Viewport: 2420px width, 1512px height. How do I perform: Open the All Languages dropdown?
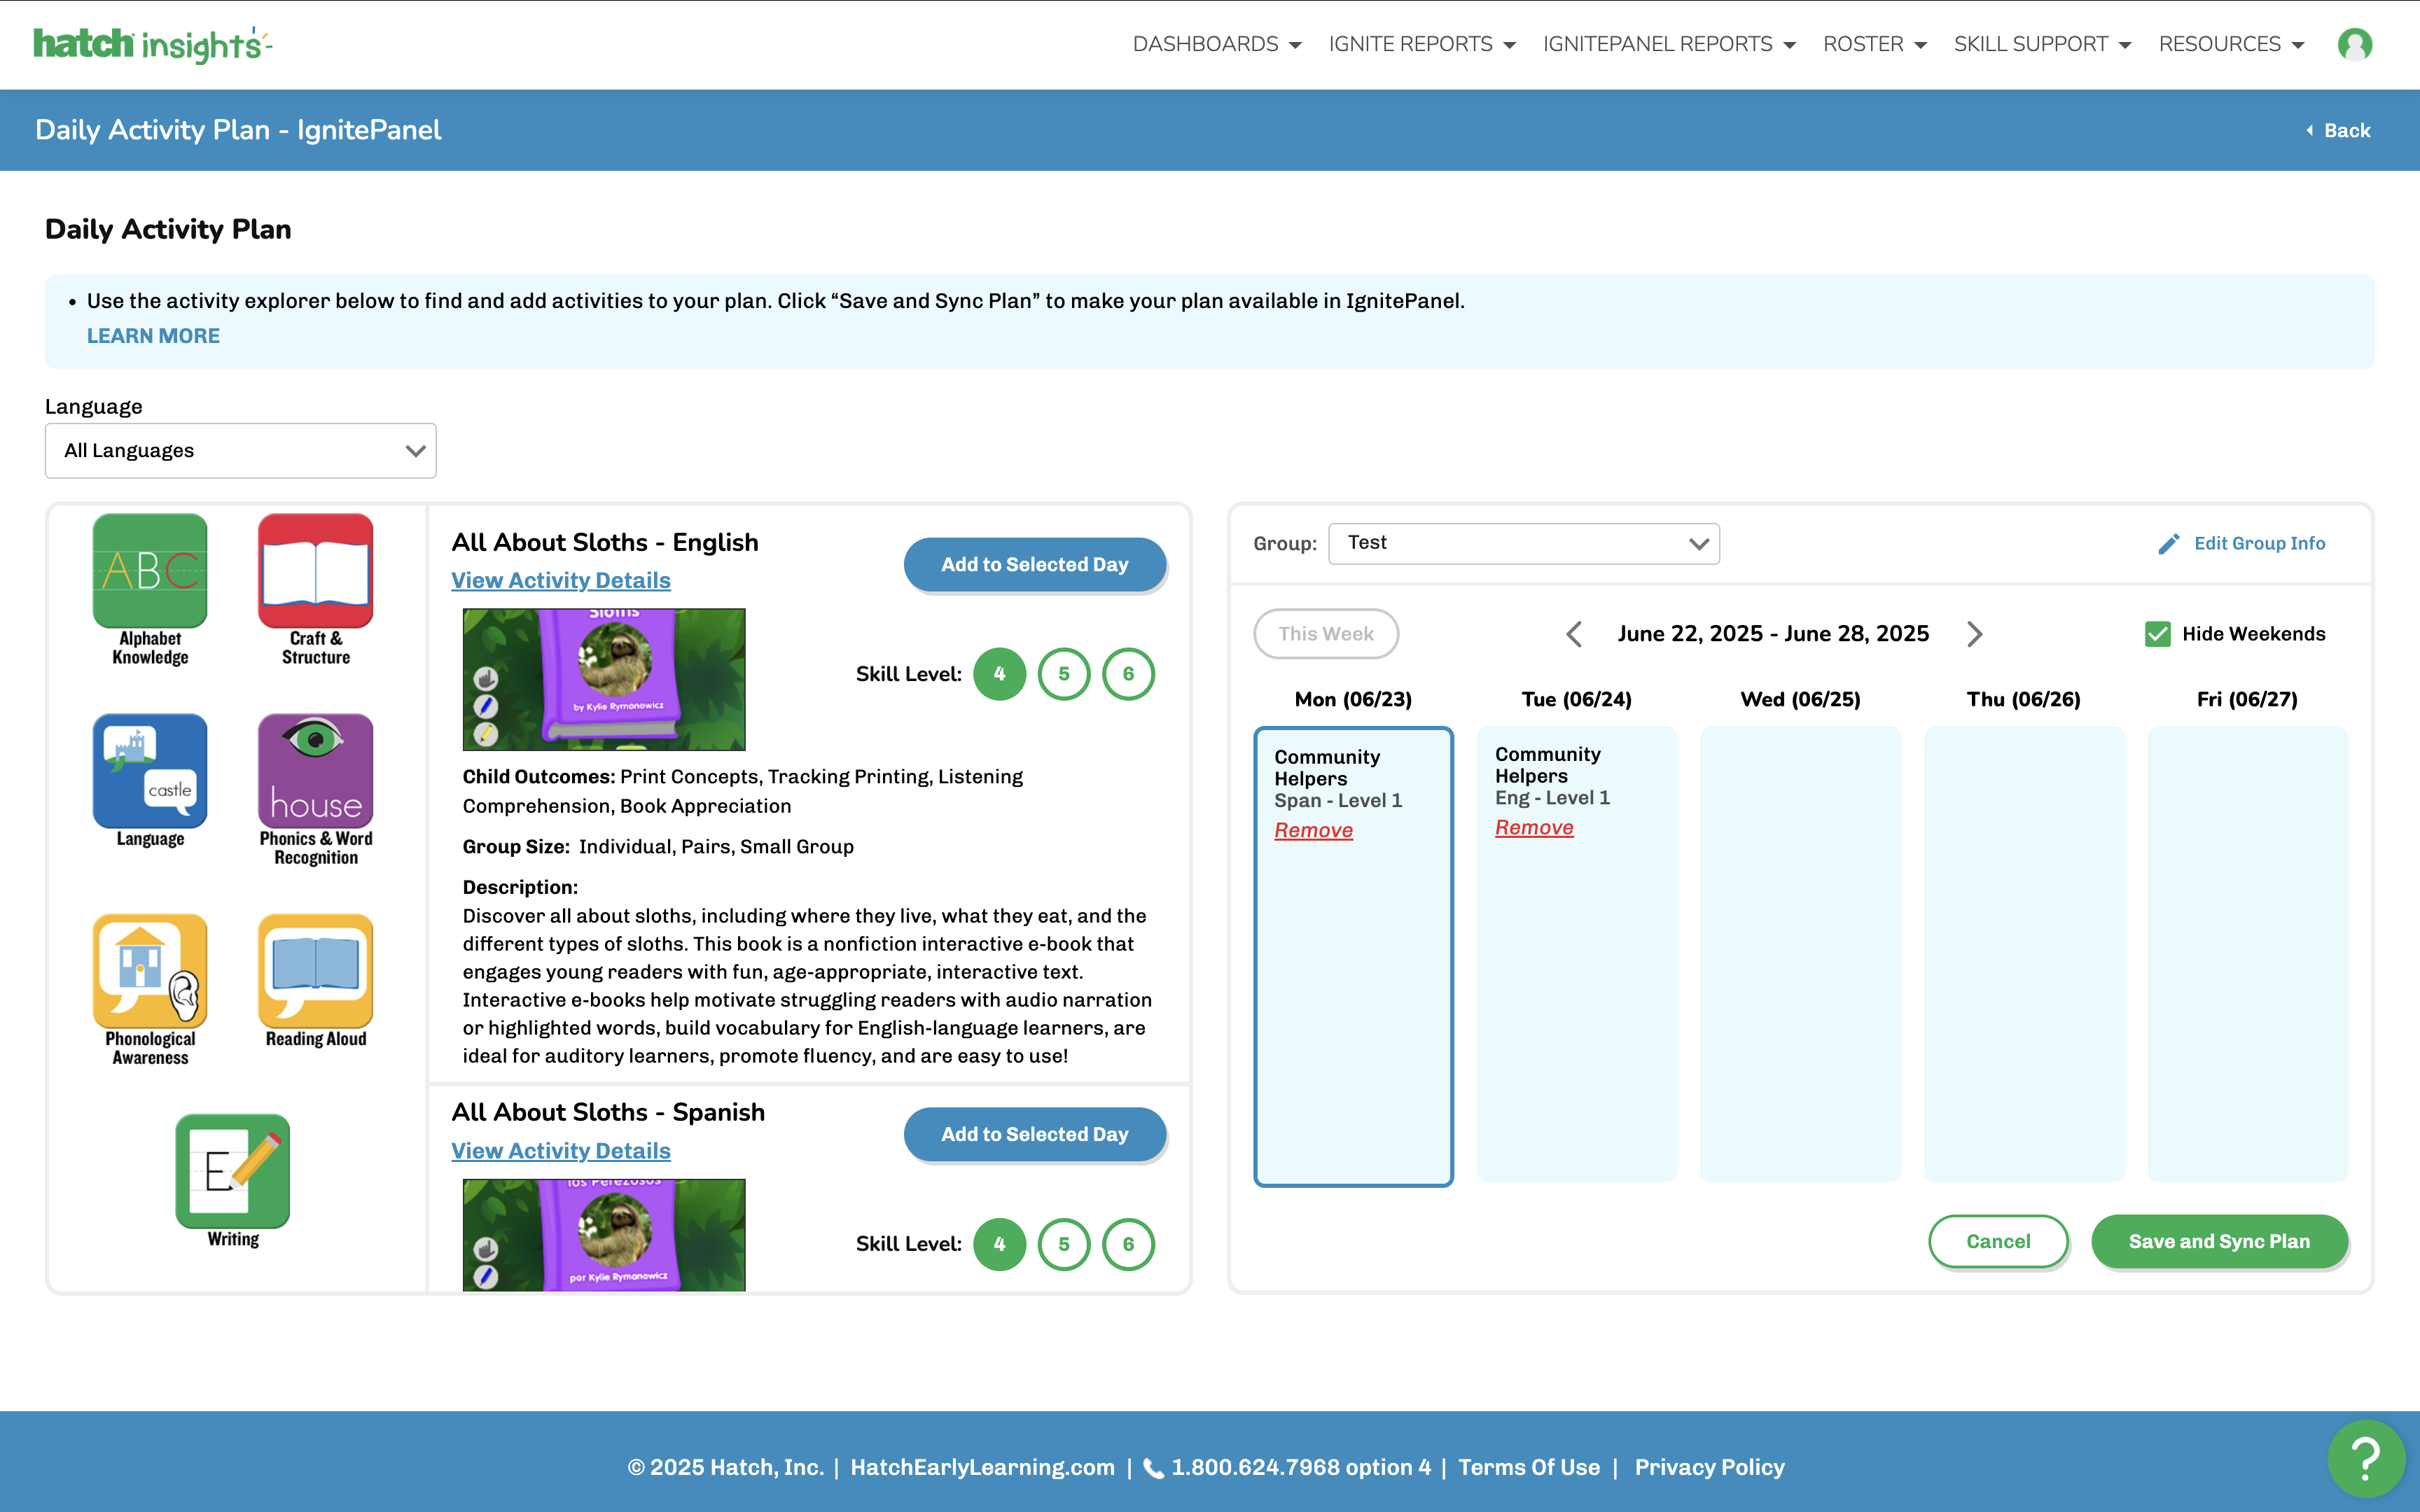click(240, 450)
